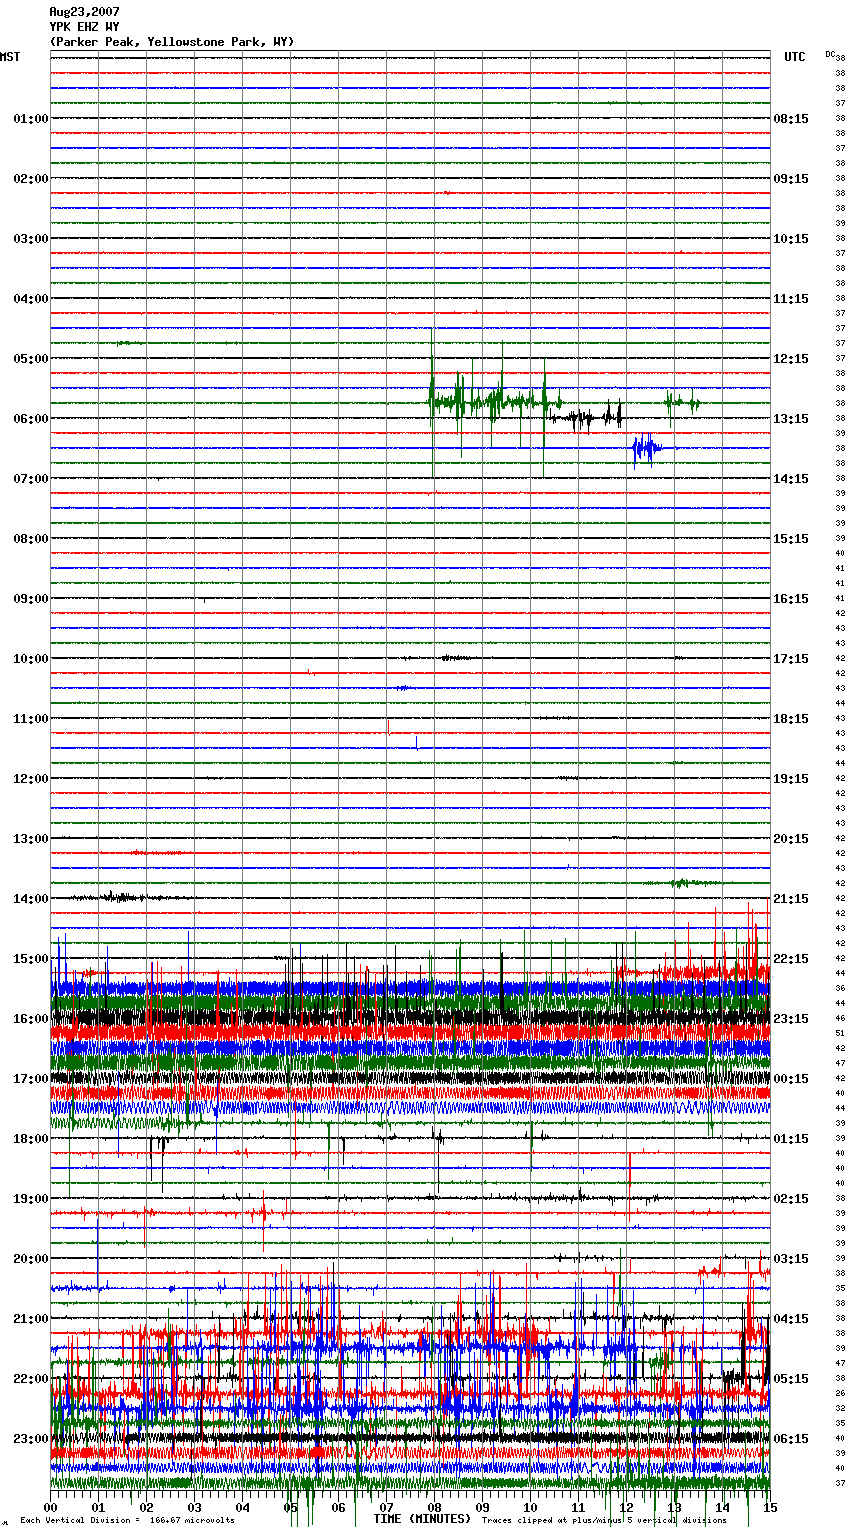The height and width of the screenshot is (1534, 850).
Task: Select the '17:00' MST time label
Action: coord(31,1079)
